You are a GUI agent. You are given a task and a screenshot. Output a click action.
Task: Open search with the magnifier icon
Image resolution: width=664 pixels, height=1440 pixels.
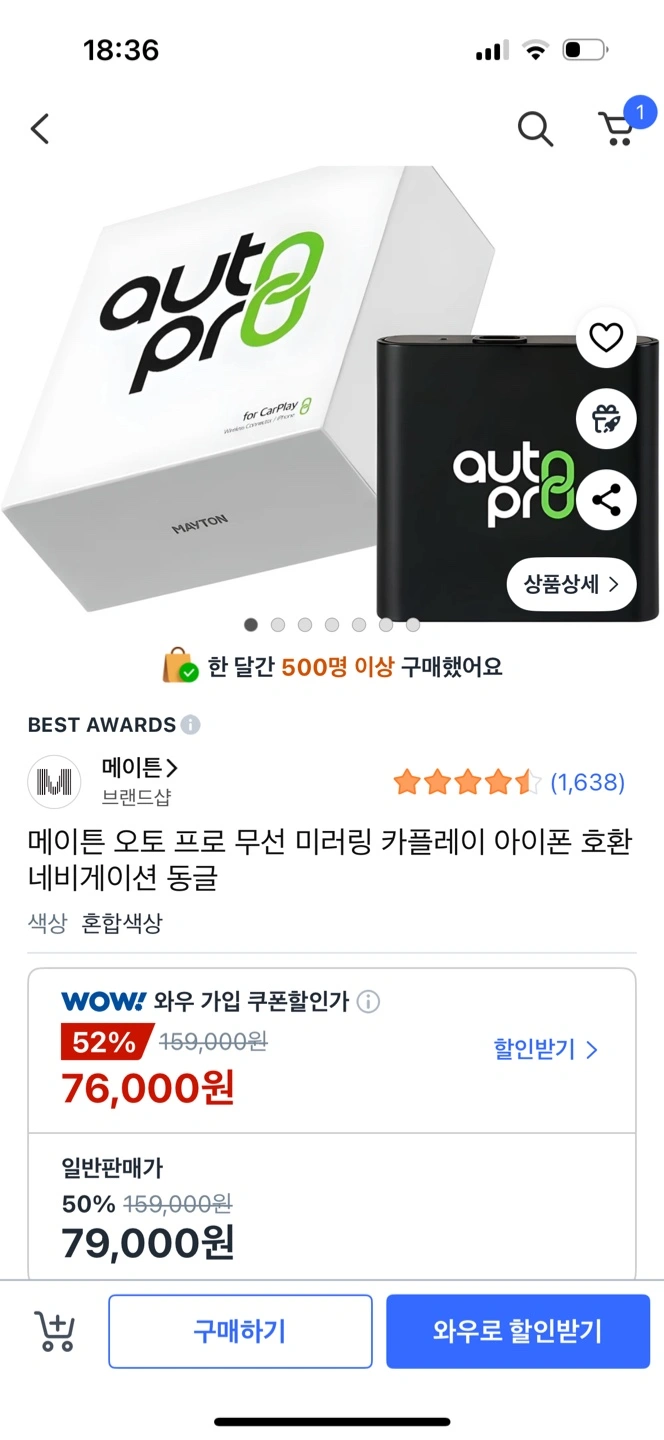(535, 129)
